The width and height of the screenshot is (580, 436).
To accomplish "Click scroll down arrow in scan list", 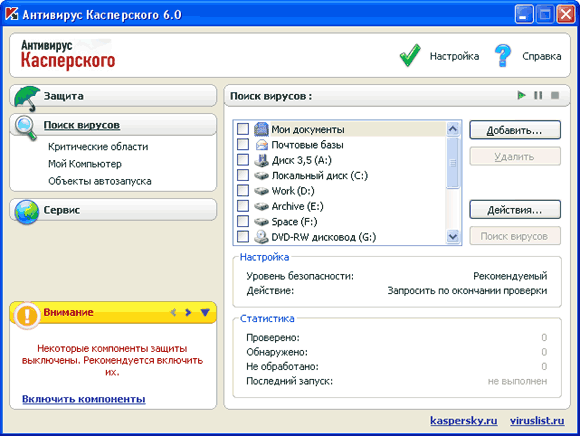I will [453, 236].
